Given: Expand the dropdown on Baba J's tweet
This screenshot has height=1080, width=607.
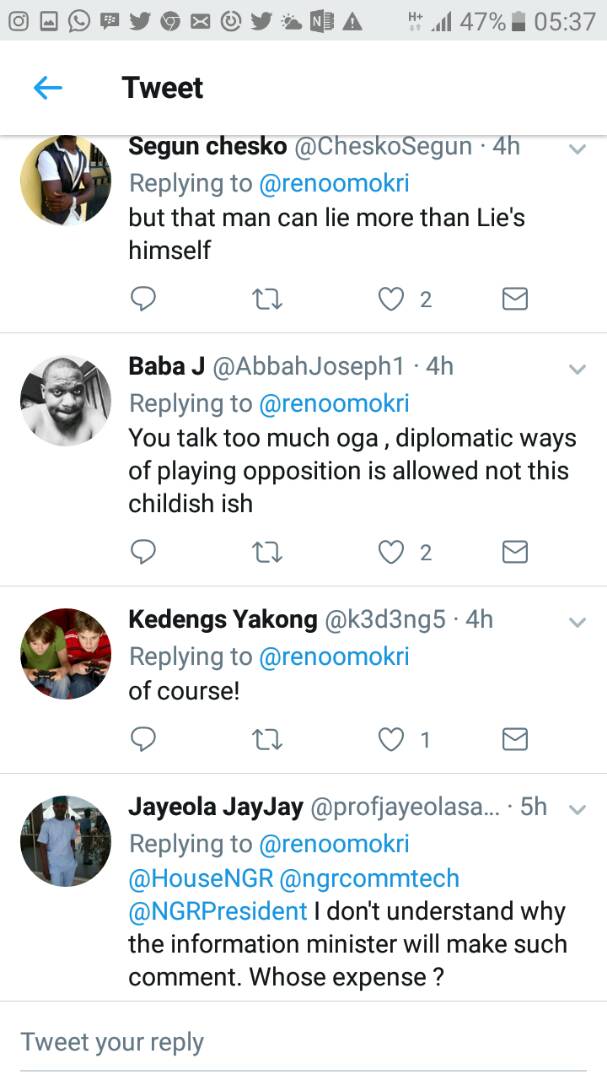Looking at the screenshot, I should coord(577,369).
